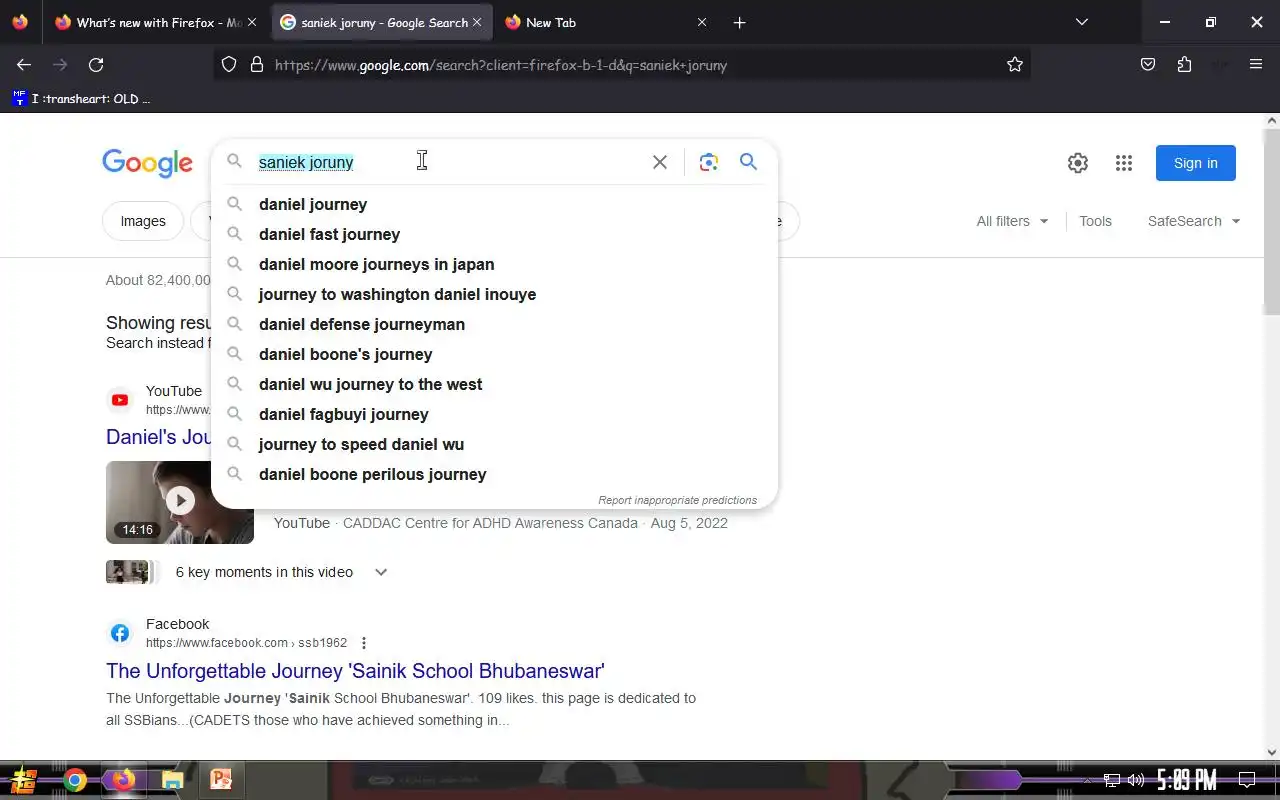Click the taskbar volume speaker icon

pos(1136,780)
